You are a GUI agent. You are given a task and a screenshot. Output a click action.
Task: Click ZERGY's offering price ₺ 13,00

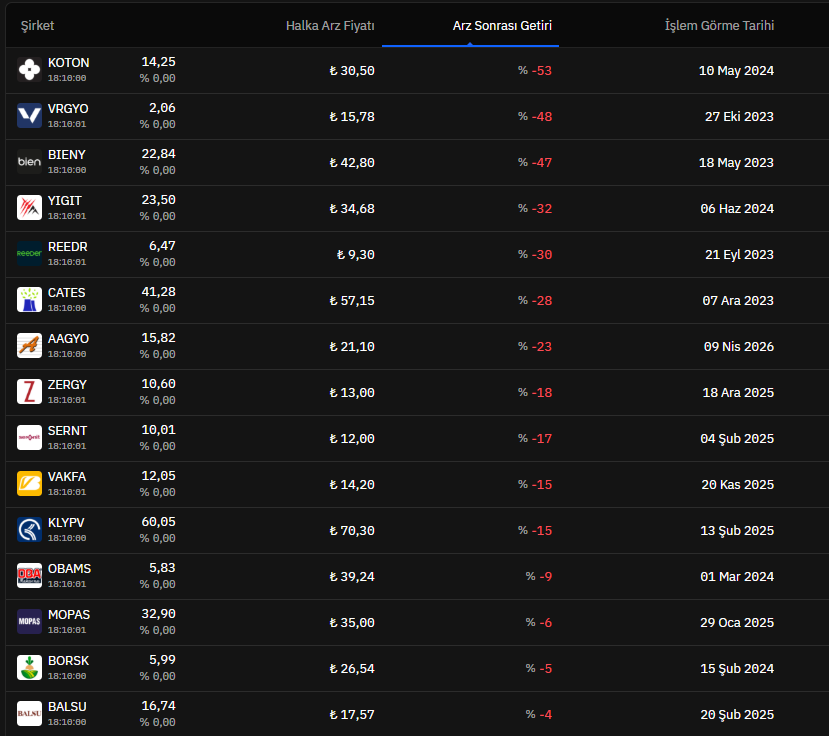coord(352,392)
